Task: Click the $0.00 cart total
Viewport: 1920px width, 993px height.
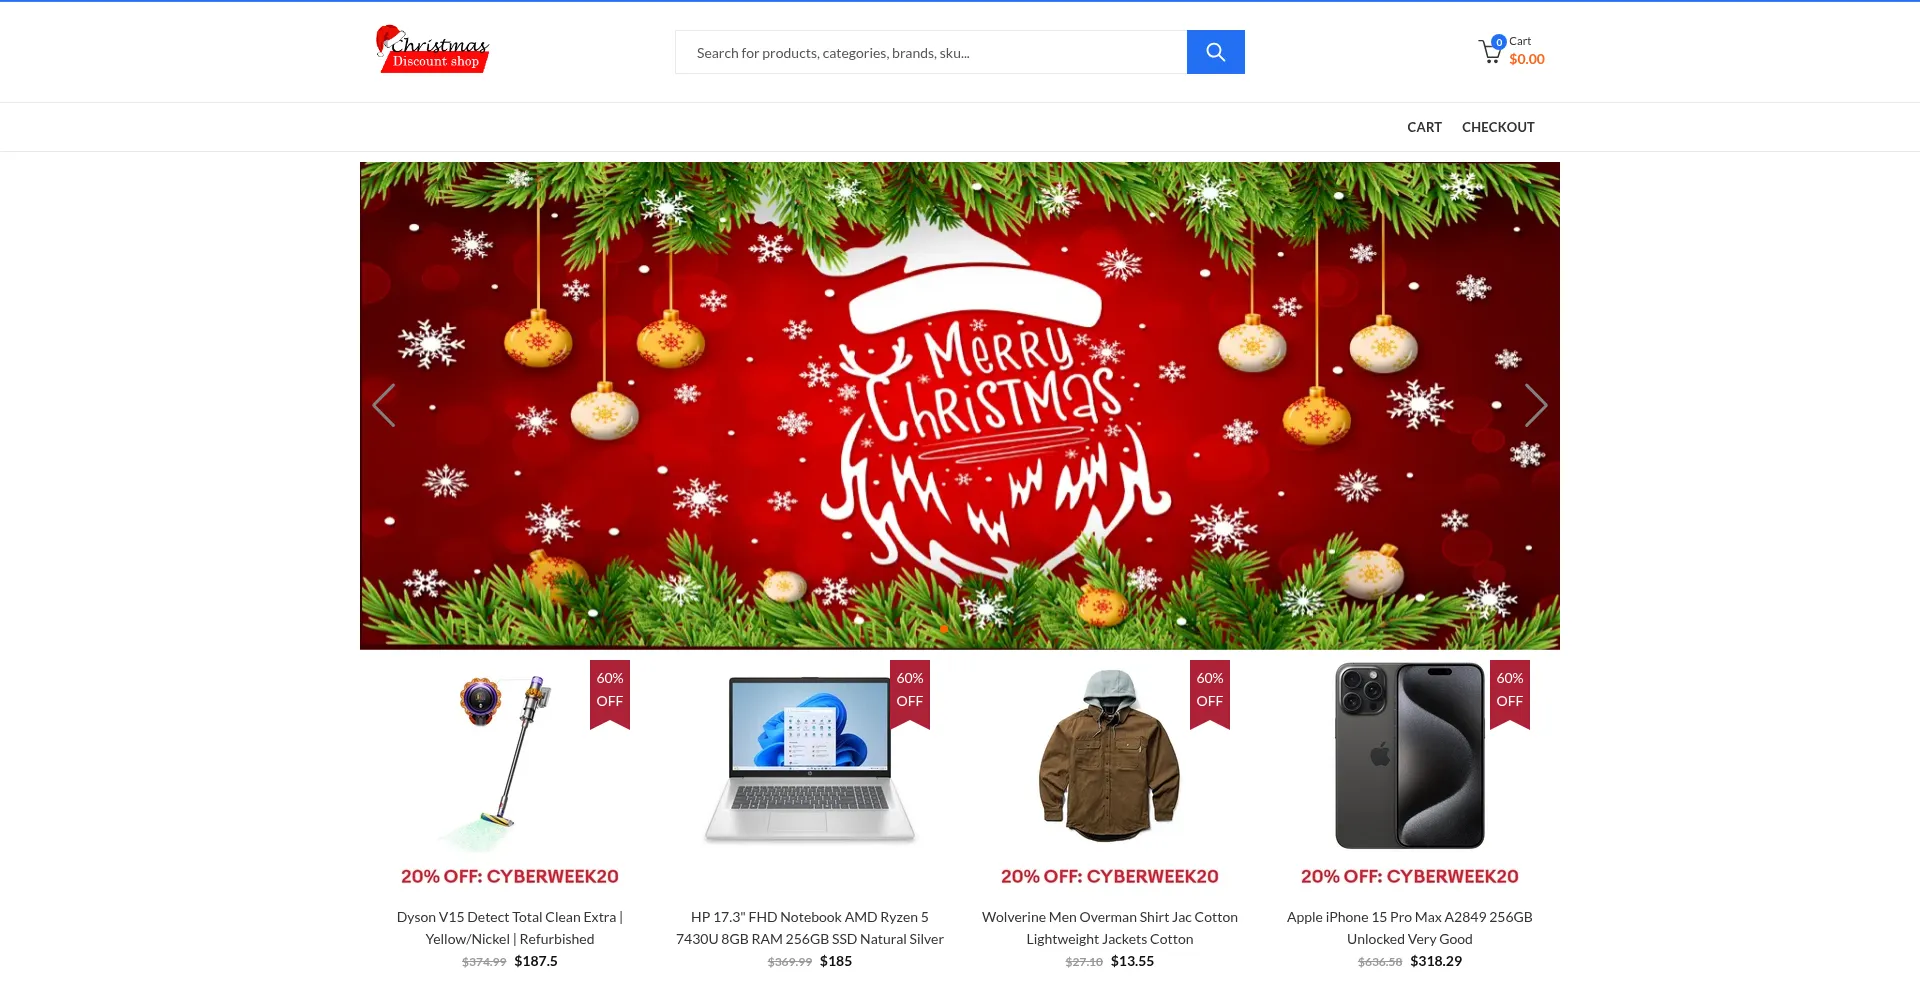Action: [1527, 60]
